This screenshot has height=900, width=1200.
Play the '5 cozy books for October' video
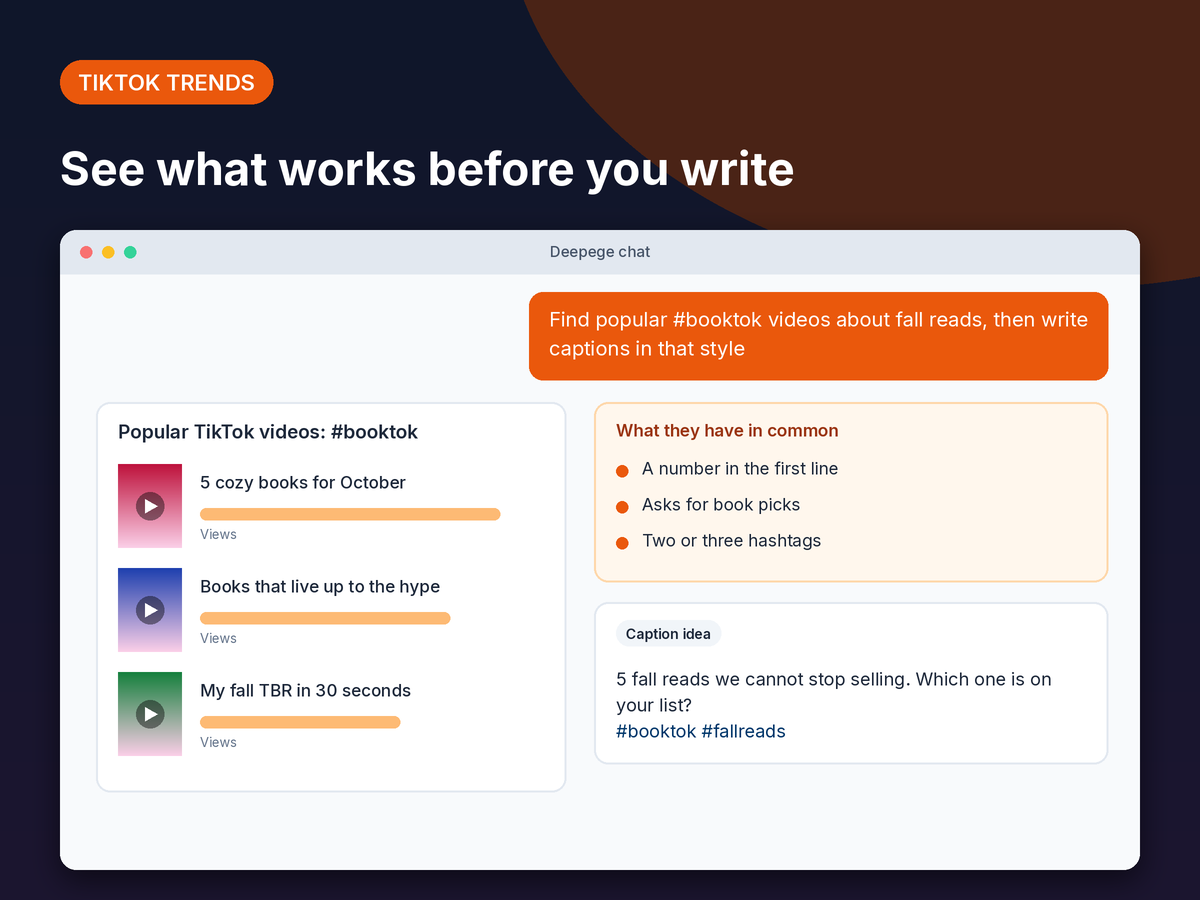[150, 506]
